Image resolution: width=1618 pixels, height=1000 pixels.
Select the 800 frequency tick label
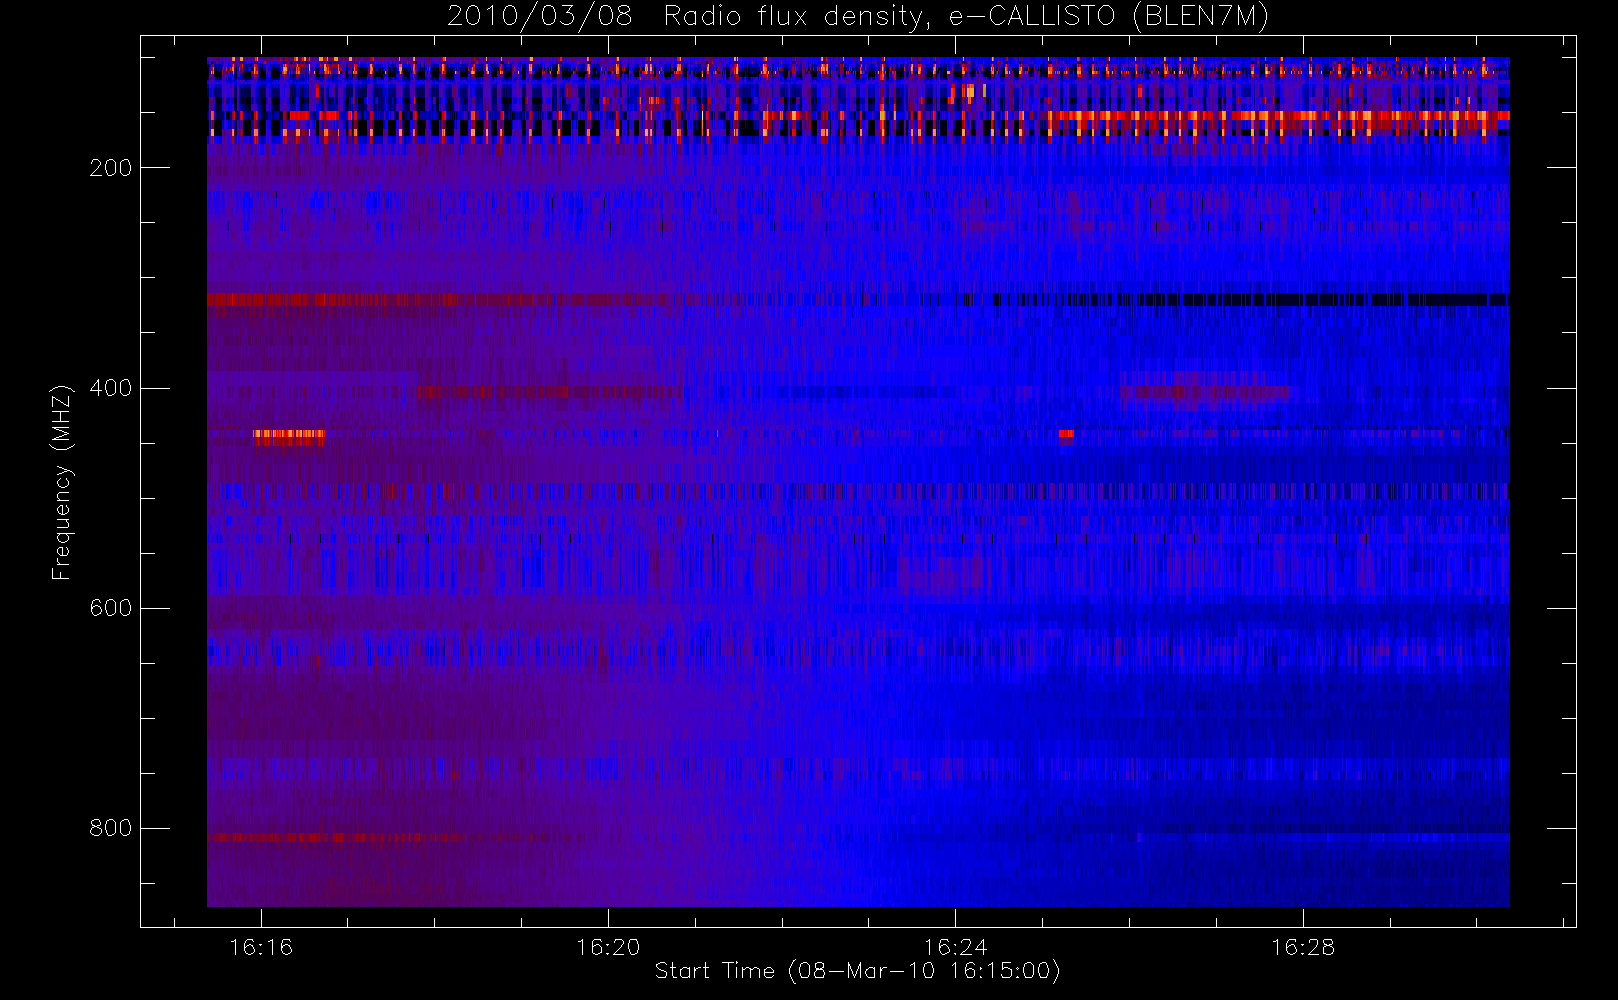pyautogui.click(x=111, y=828)
